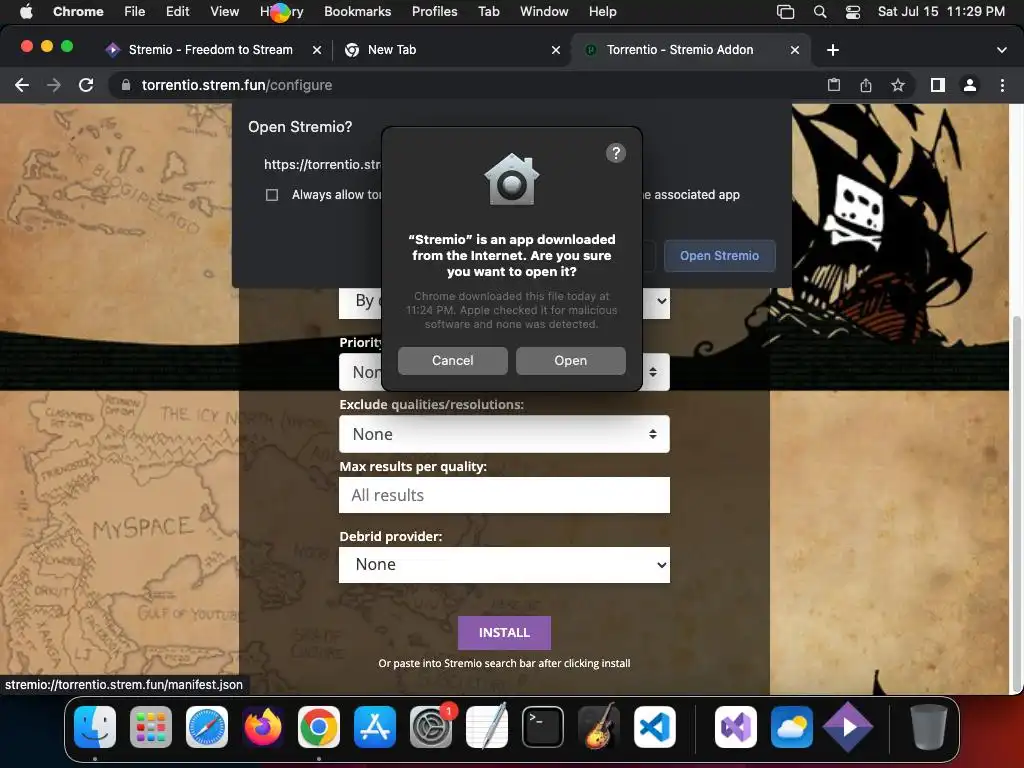Close the Torrentio - Stremio Addon tab
This screenshot has height=768, width=1024.
point(795,50)
